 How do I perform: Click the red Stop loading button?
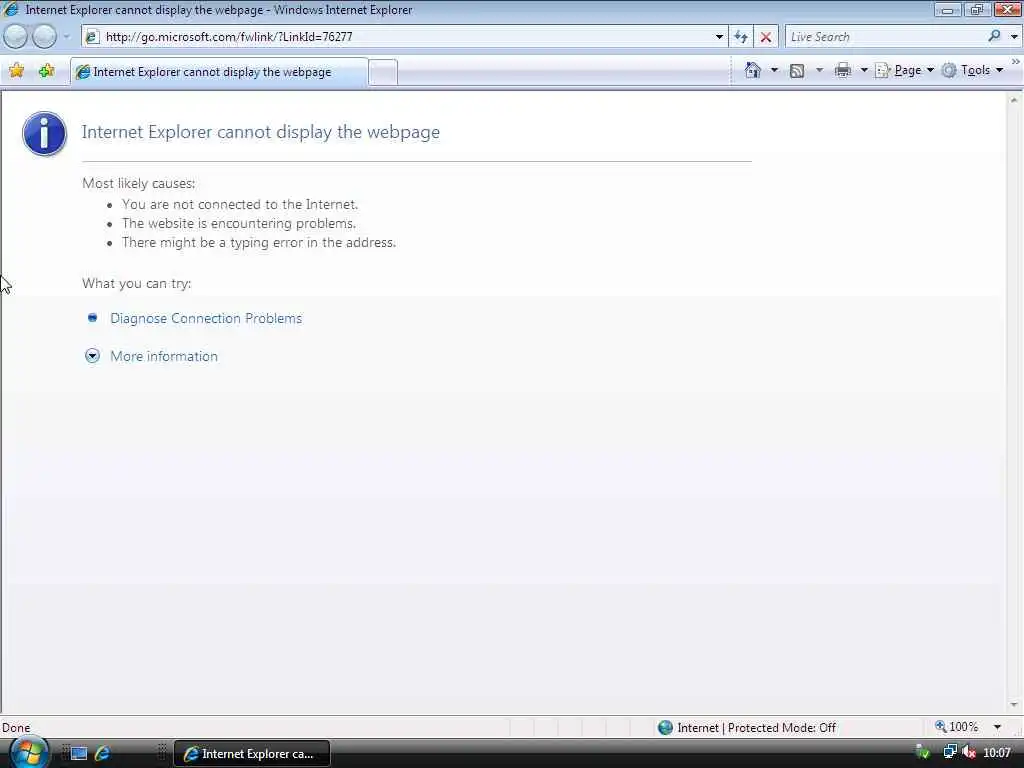pos(766,37)
